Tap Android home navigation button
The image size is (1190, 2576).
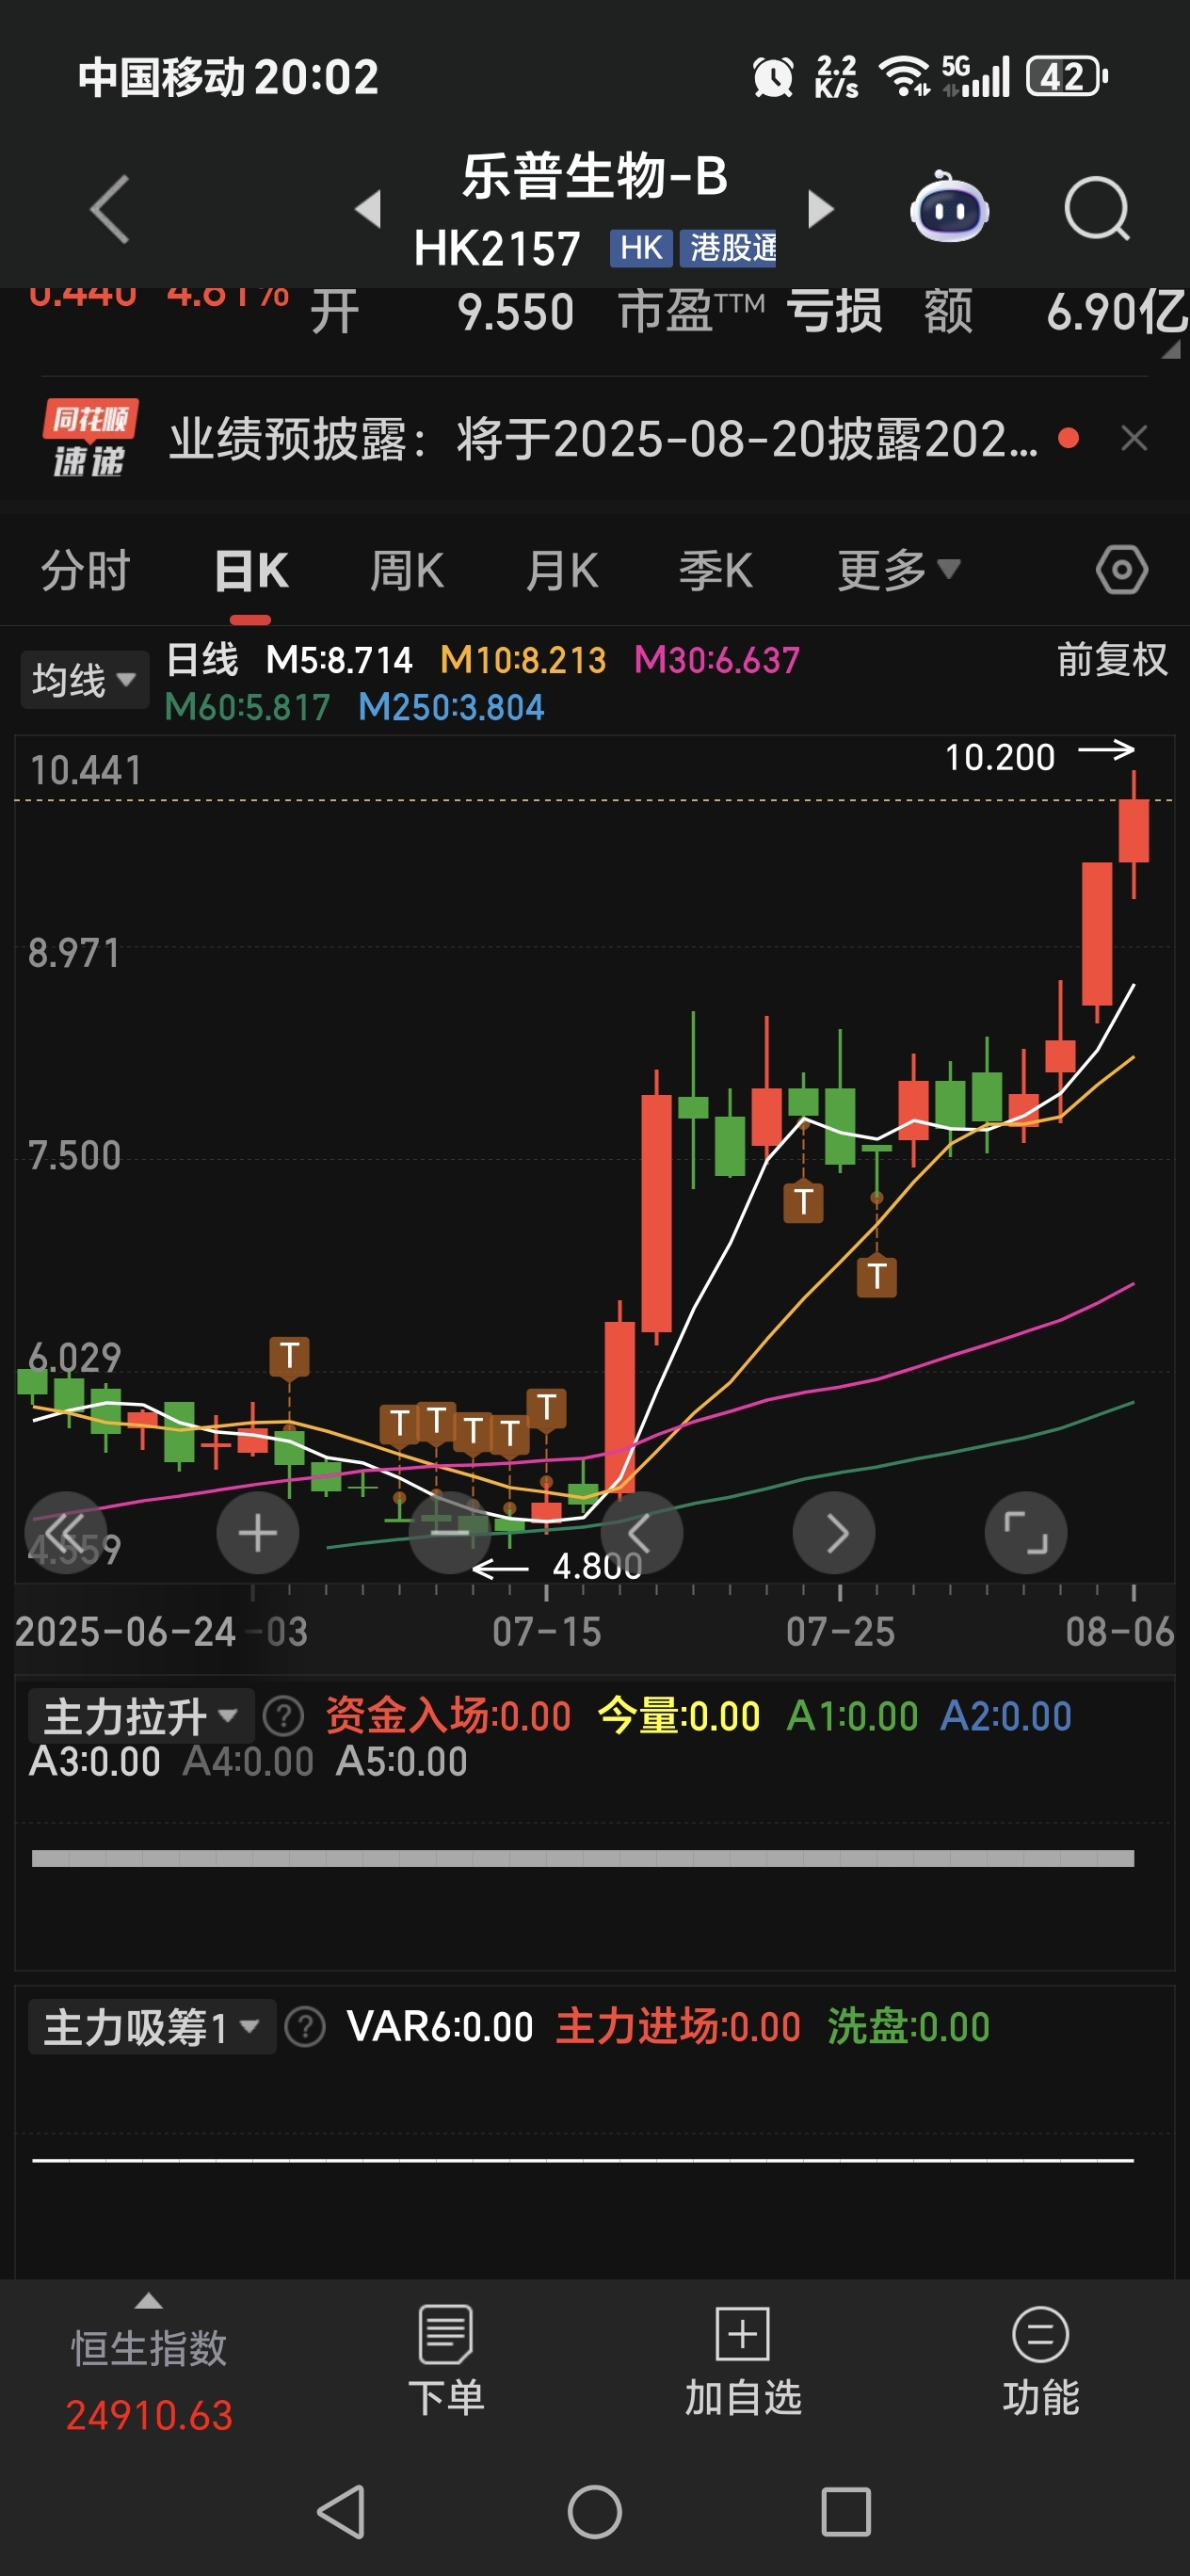pos(595,2511)
